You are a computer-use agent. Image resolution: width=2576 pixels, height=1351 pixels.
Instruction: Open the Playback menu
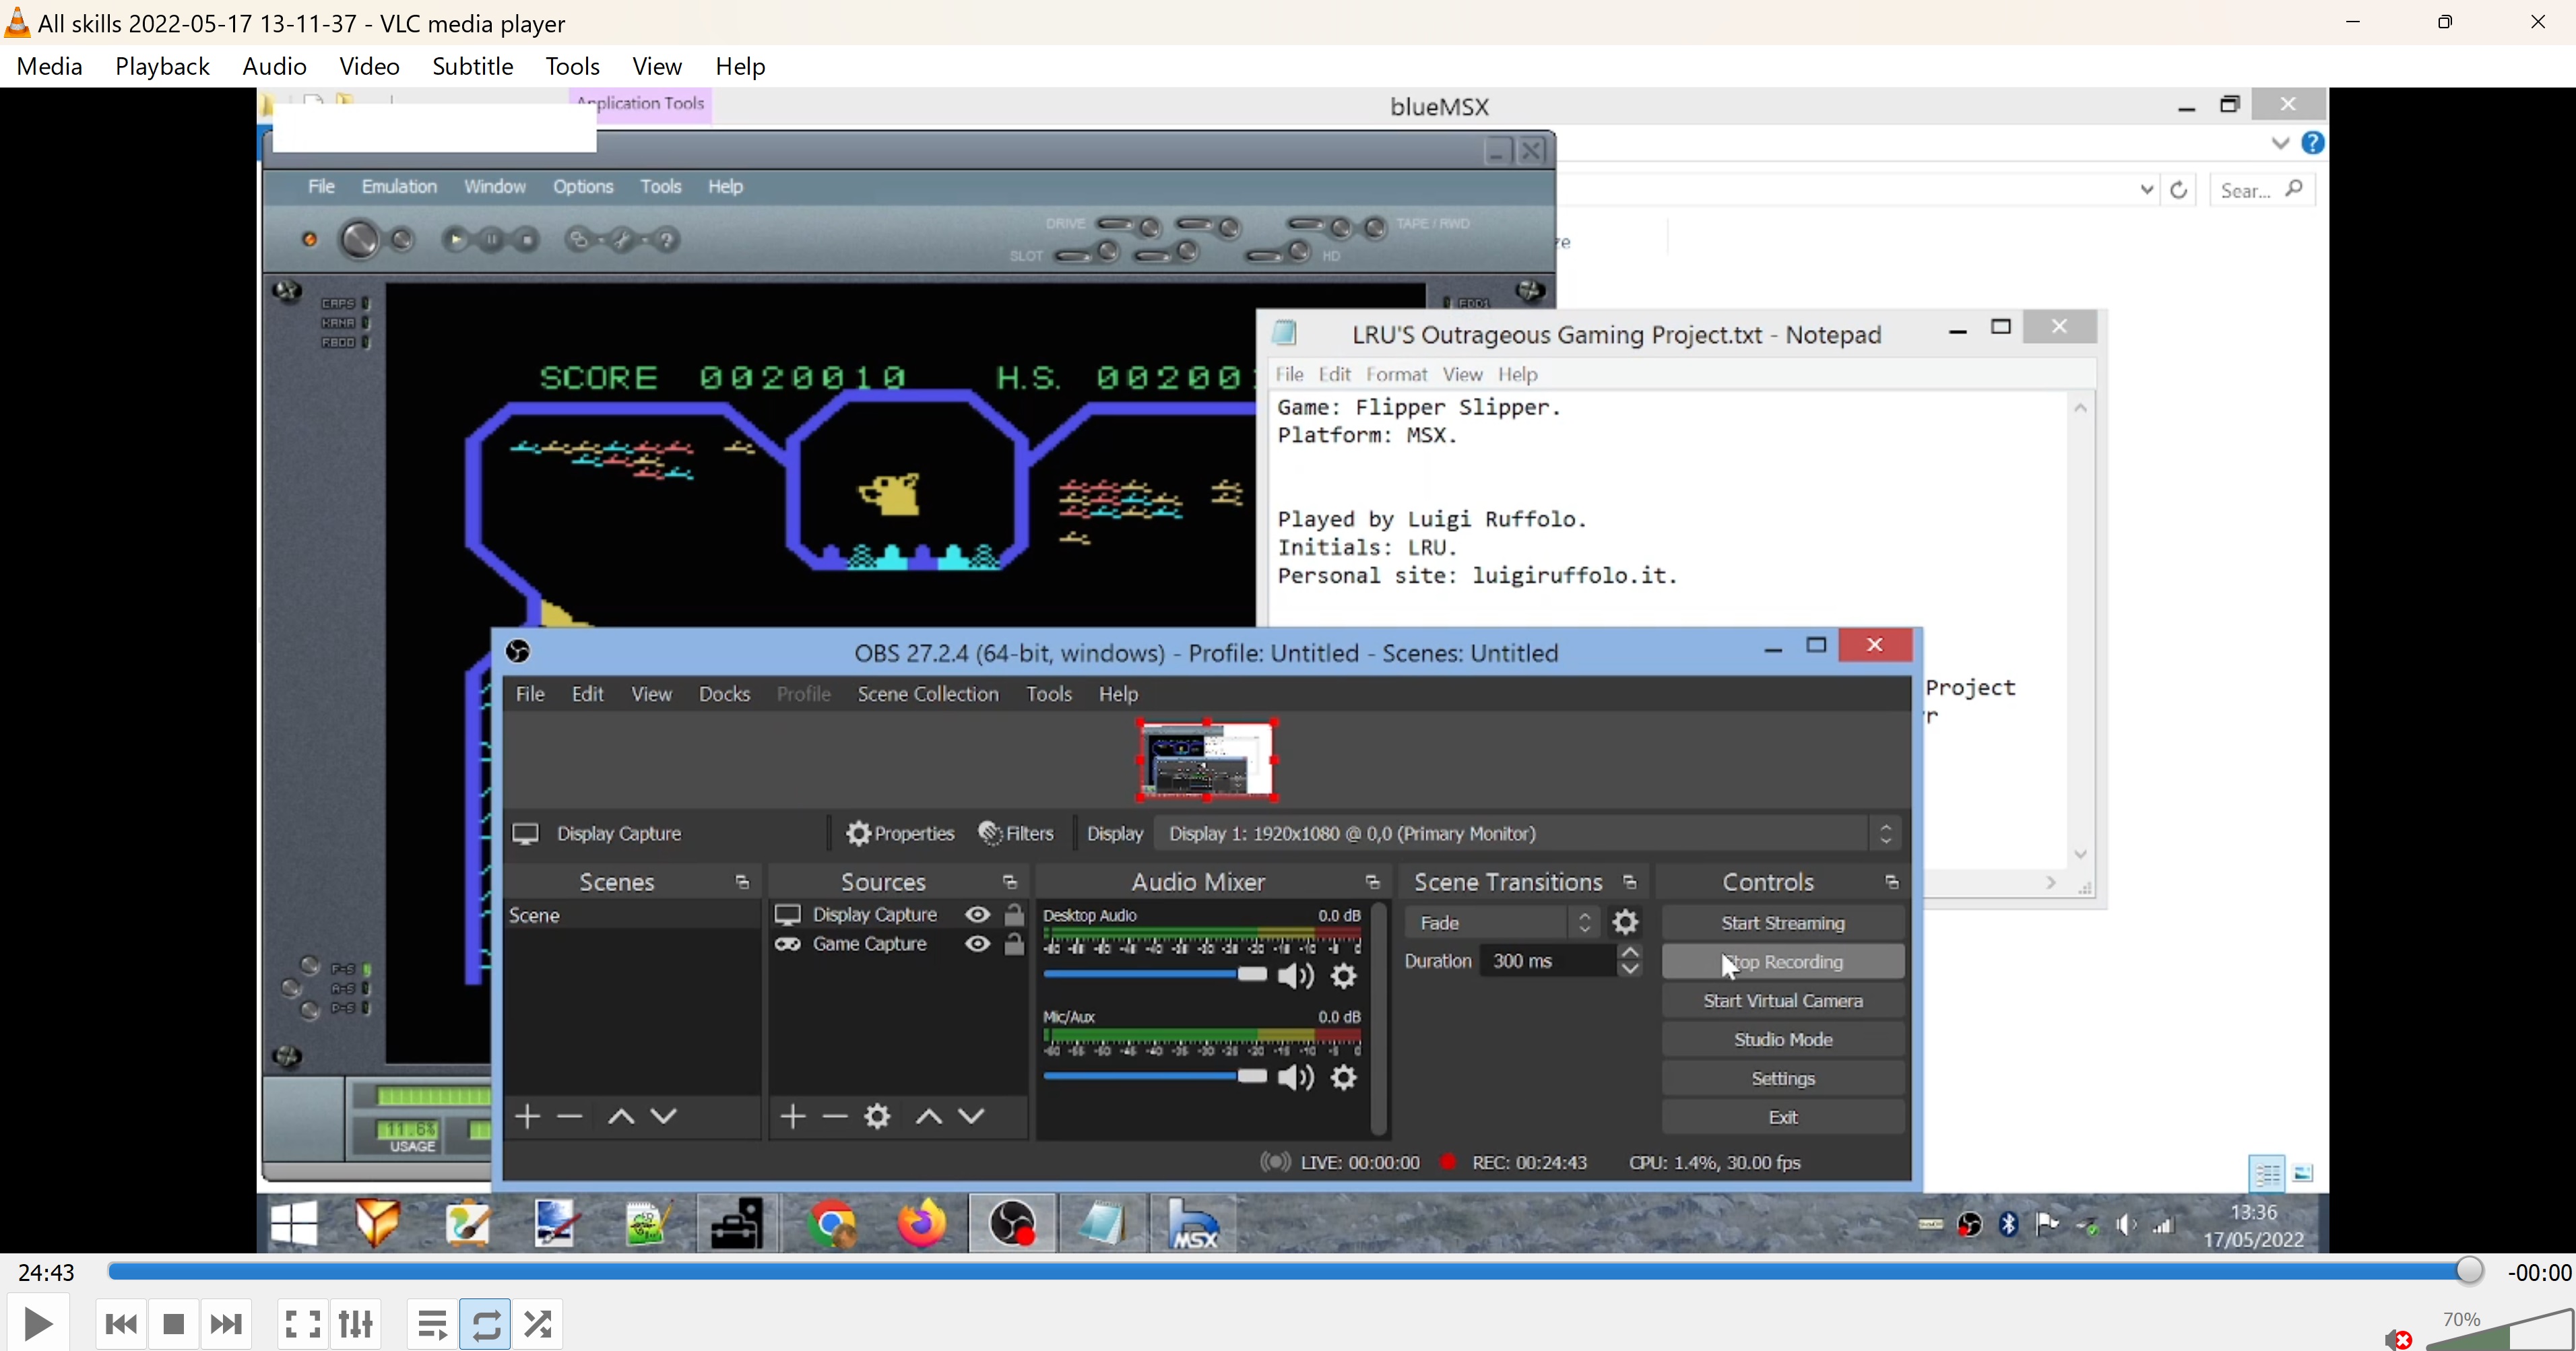coord(162,66)
